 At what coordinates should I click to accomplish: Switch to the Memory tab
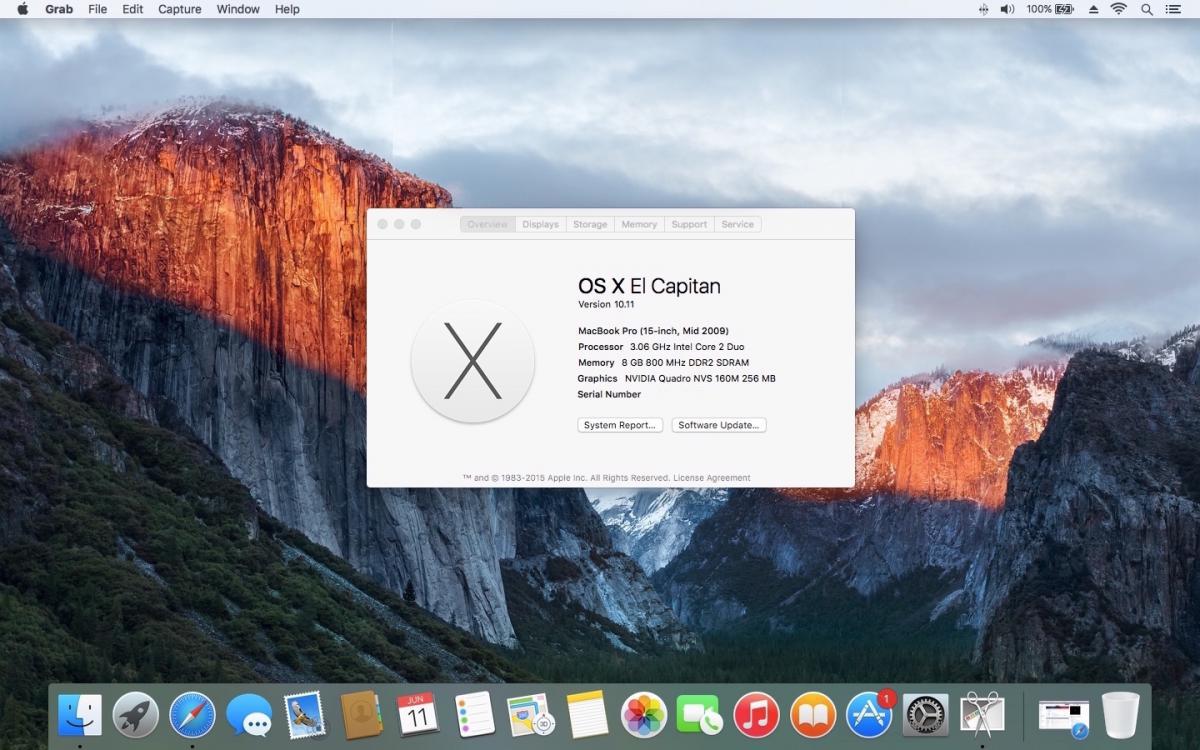click(639, 224)
